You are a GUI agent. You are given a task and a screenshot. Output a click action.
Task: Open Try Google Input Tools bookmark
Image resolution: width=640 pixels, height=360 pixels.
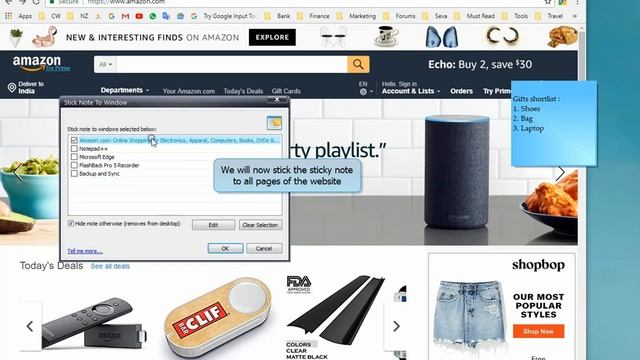point(223,16)
